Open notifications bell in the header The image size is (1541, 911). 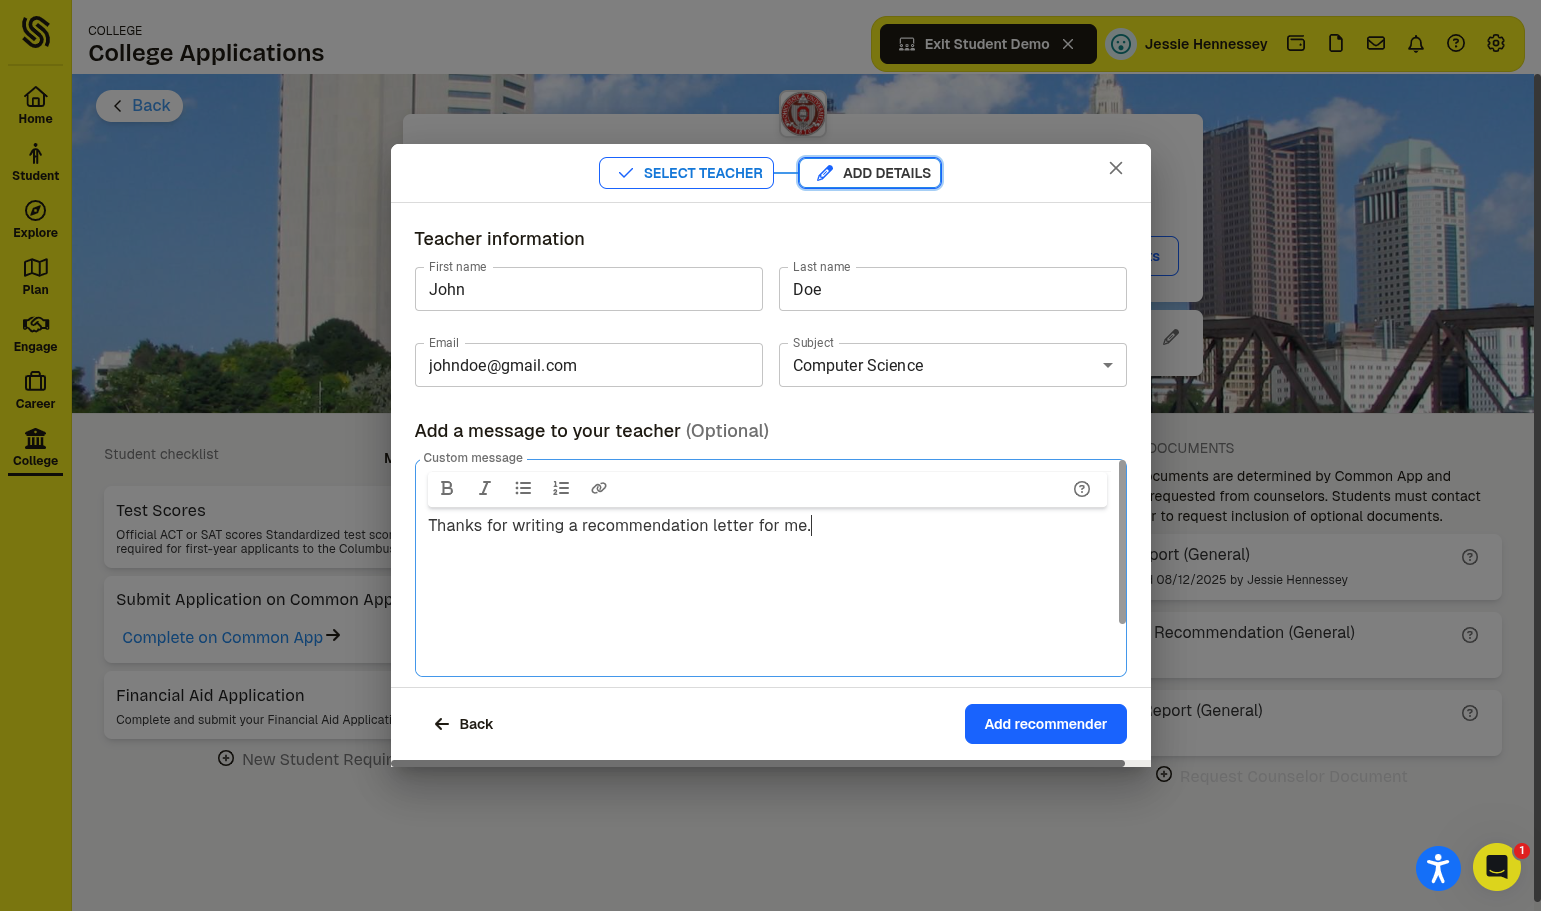click(x=1416, y=43)
